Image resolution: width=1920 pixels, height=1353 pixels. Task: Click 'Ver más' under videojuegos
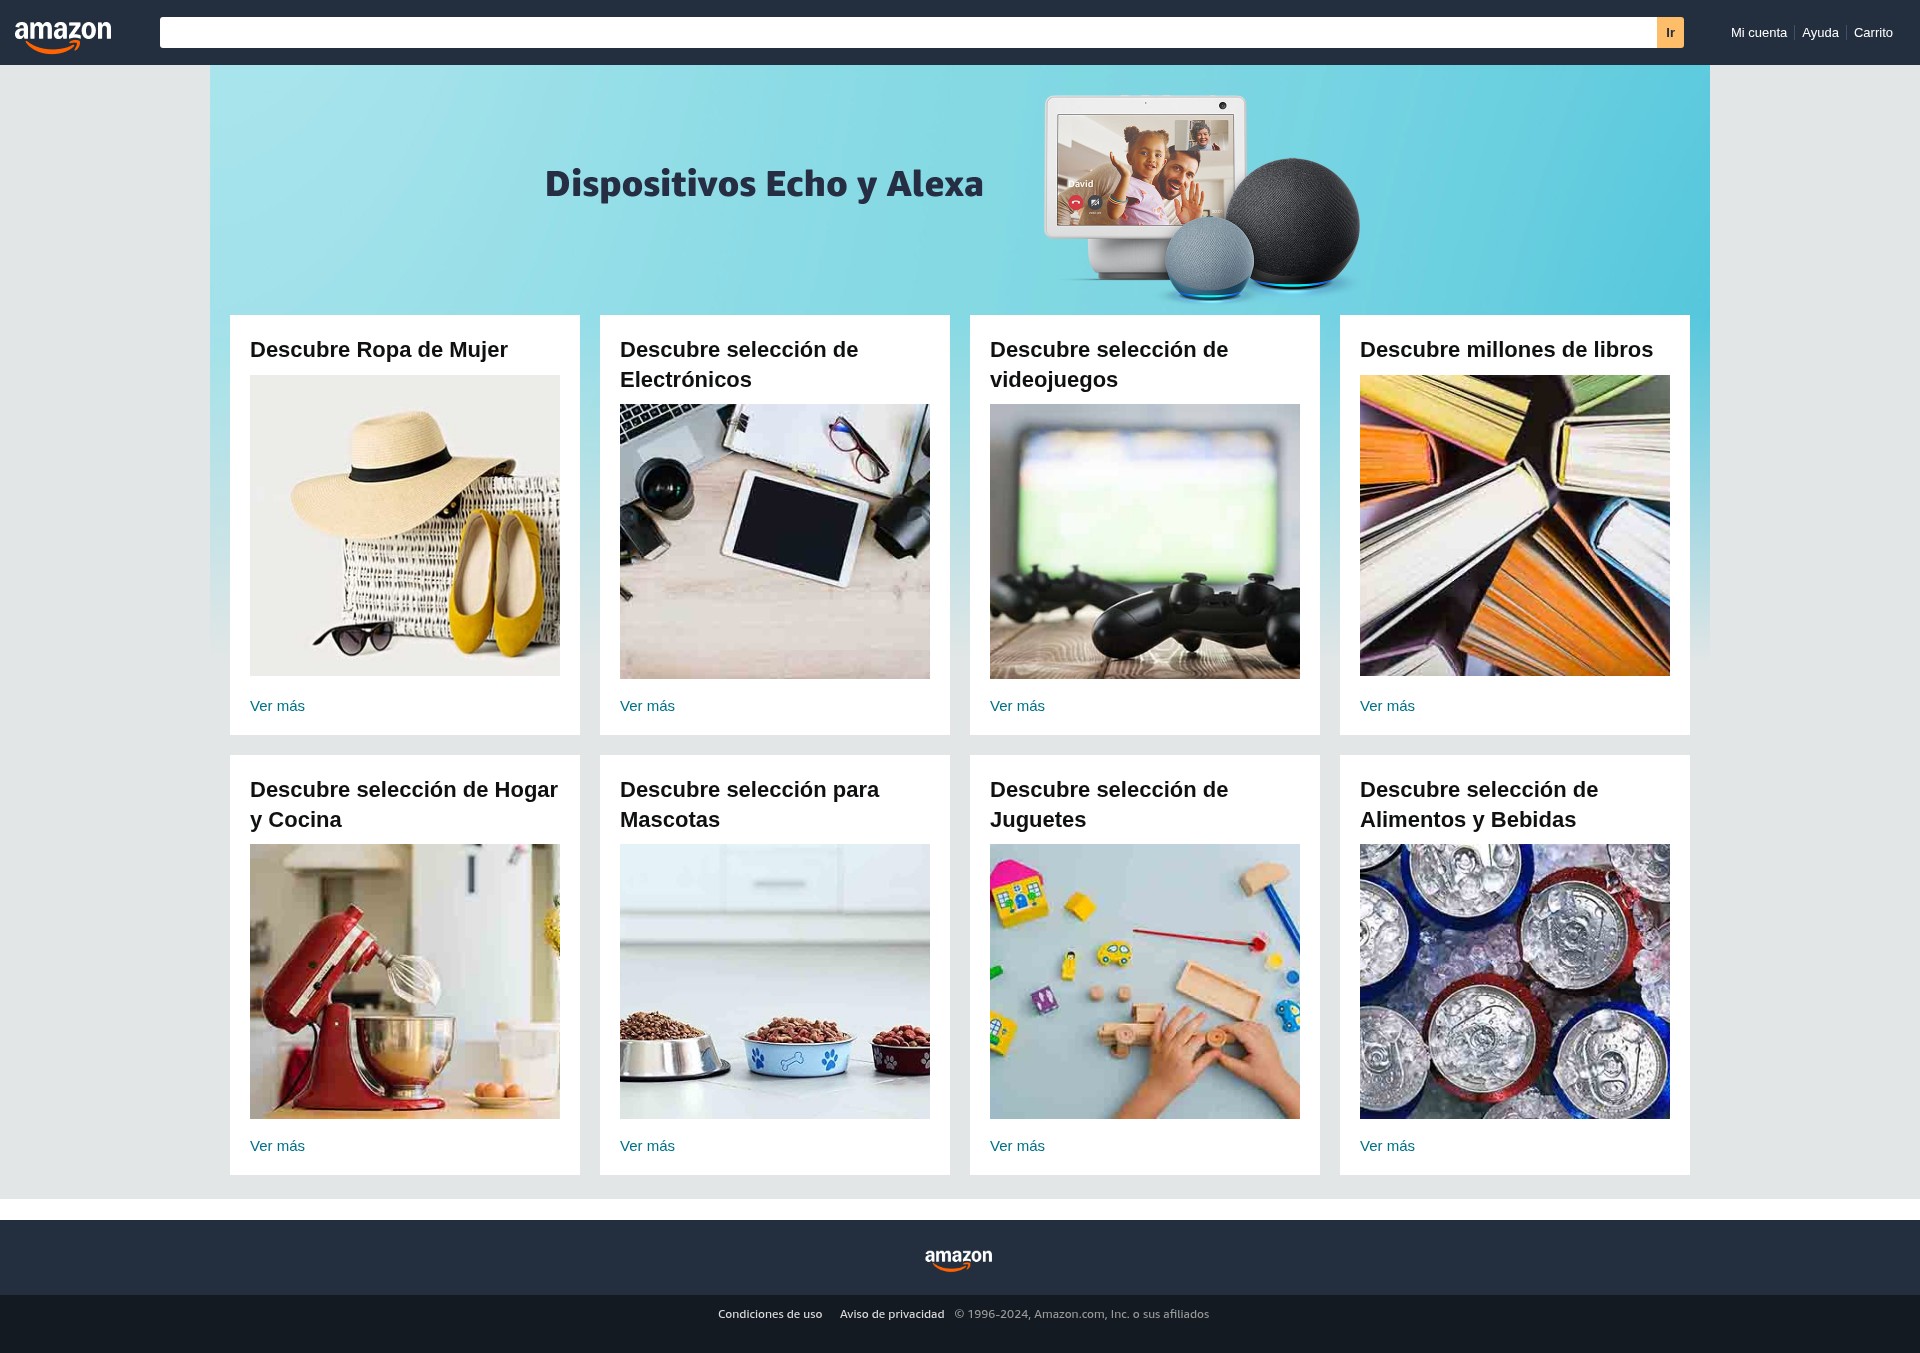click(1017, 706)
